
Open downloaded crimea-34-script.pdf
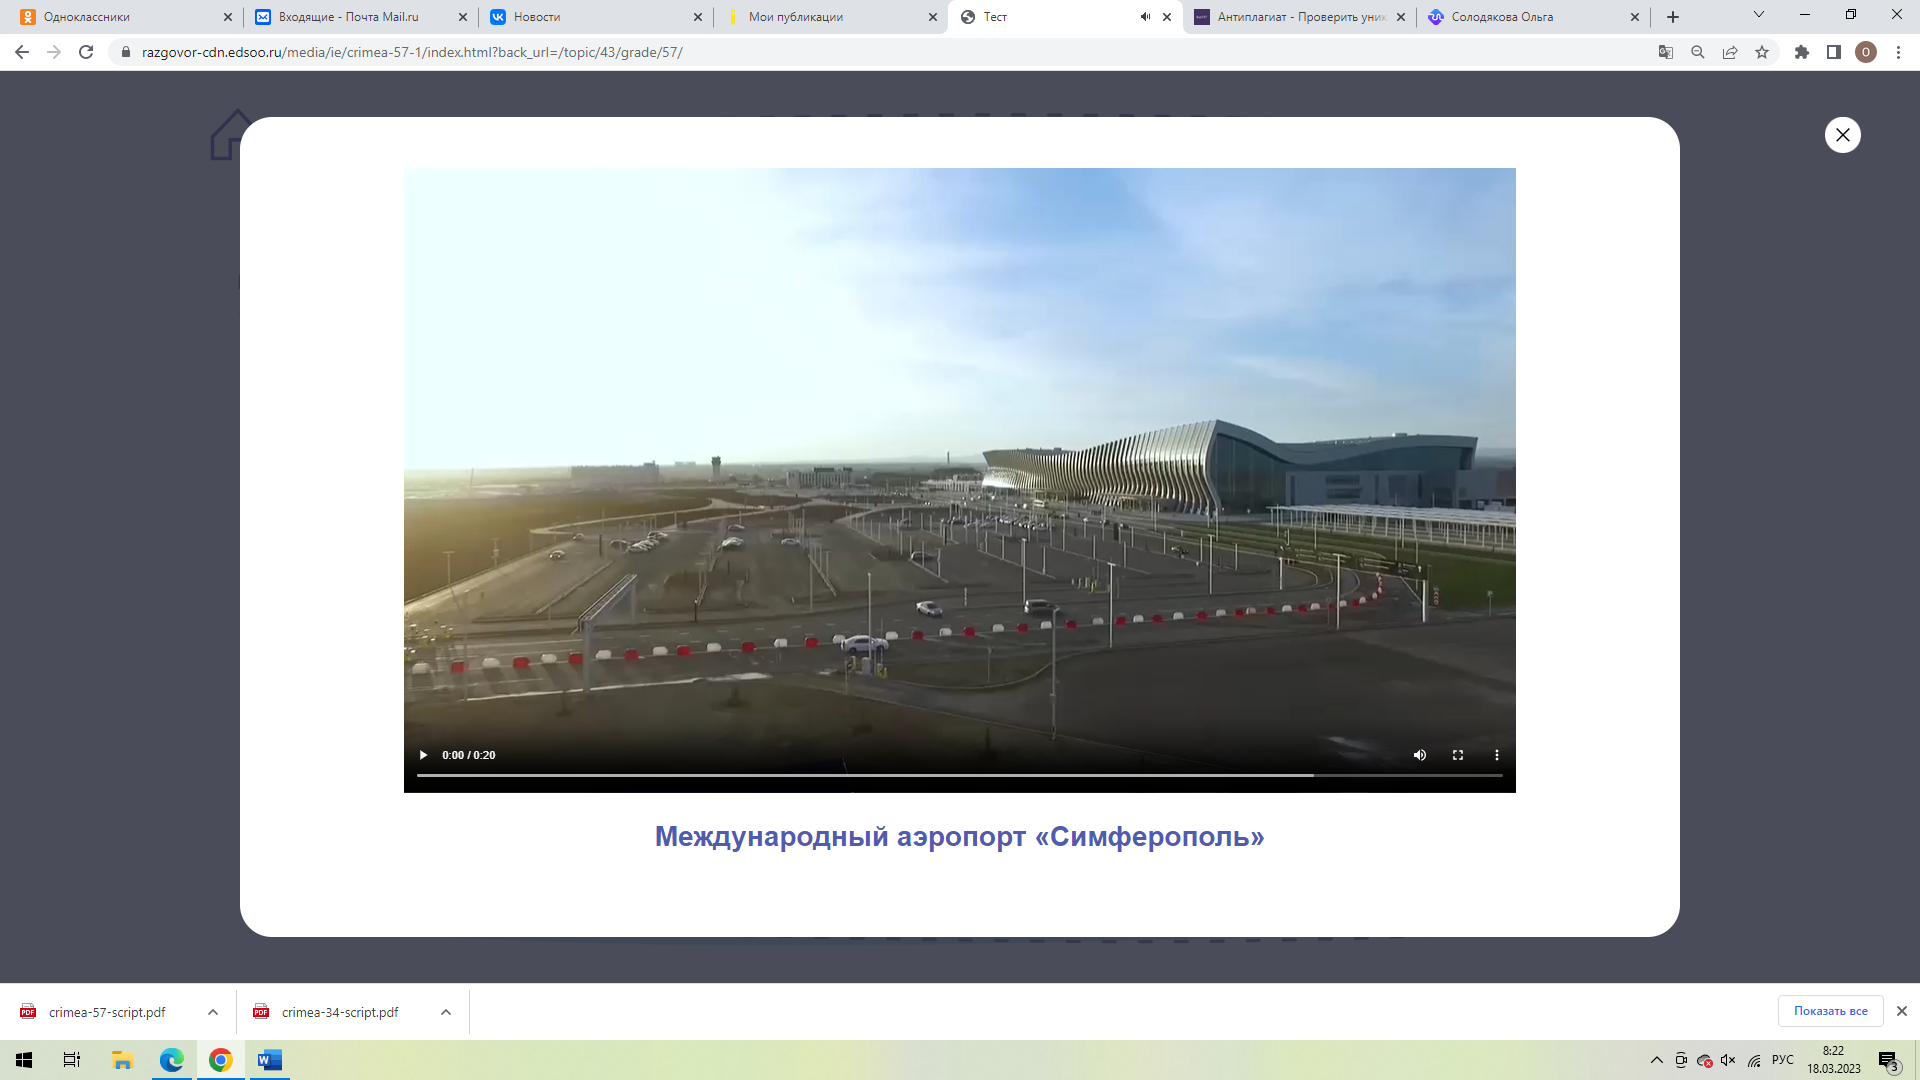tap(340, 1012)
